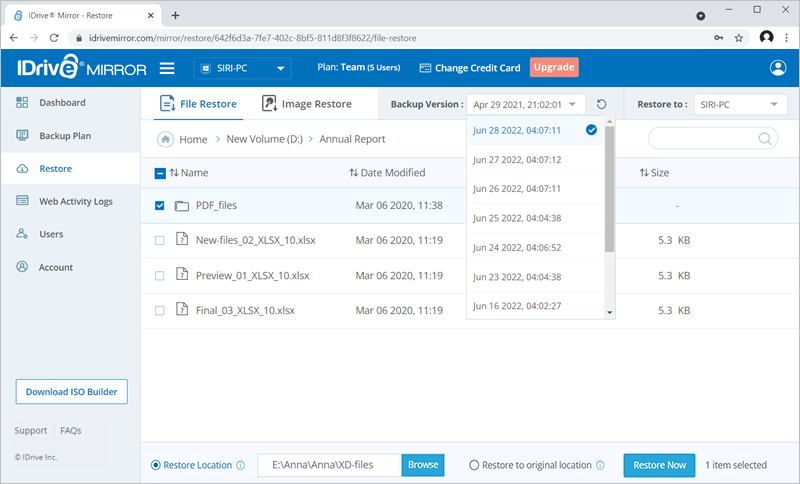Click the search magnifier icon
The width and height of the screenshot is (800, 484).
click(x=765, y=139)
